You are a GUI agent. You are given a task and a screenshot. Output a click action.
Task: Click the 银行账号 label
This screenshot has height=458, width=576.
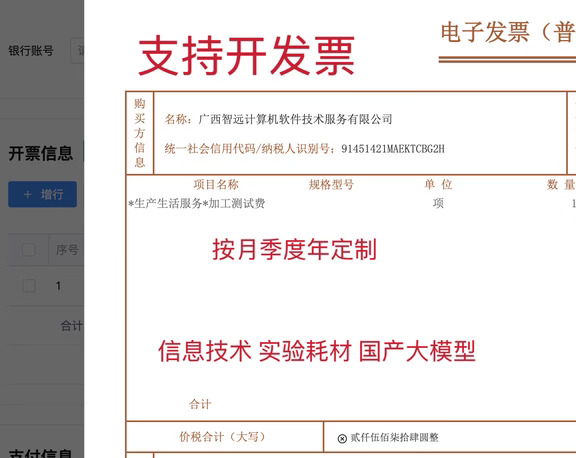pos(31,51)
